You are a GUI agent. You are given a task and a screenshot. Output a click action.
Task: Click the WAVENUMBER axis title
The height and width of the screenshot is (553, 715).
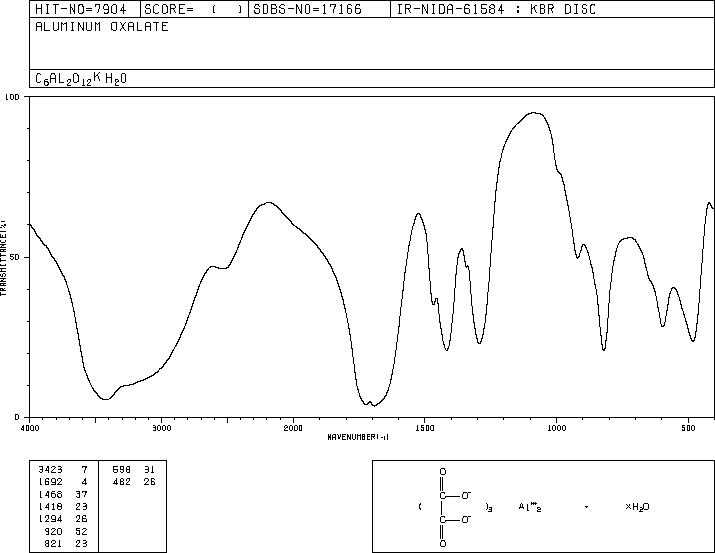[x=358, y=437]
